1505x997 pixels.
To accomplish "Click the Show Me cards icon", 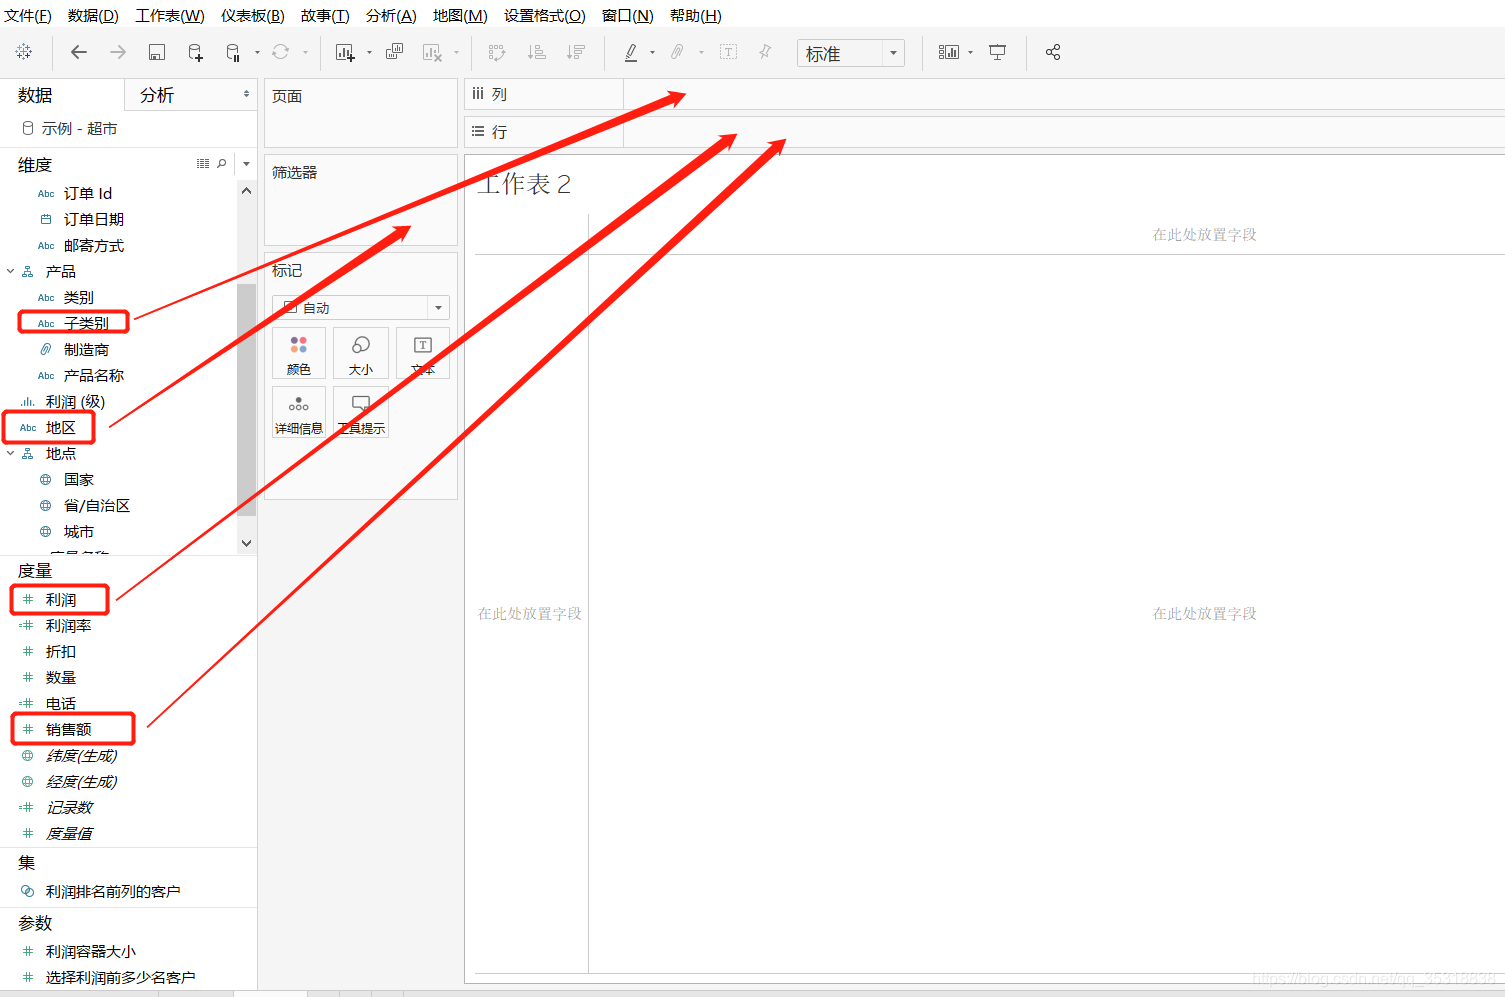I will 949,52.
